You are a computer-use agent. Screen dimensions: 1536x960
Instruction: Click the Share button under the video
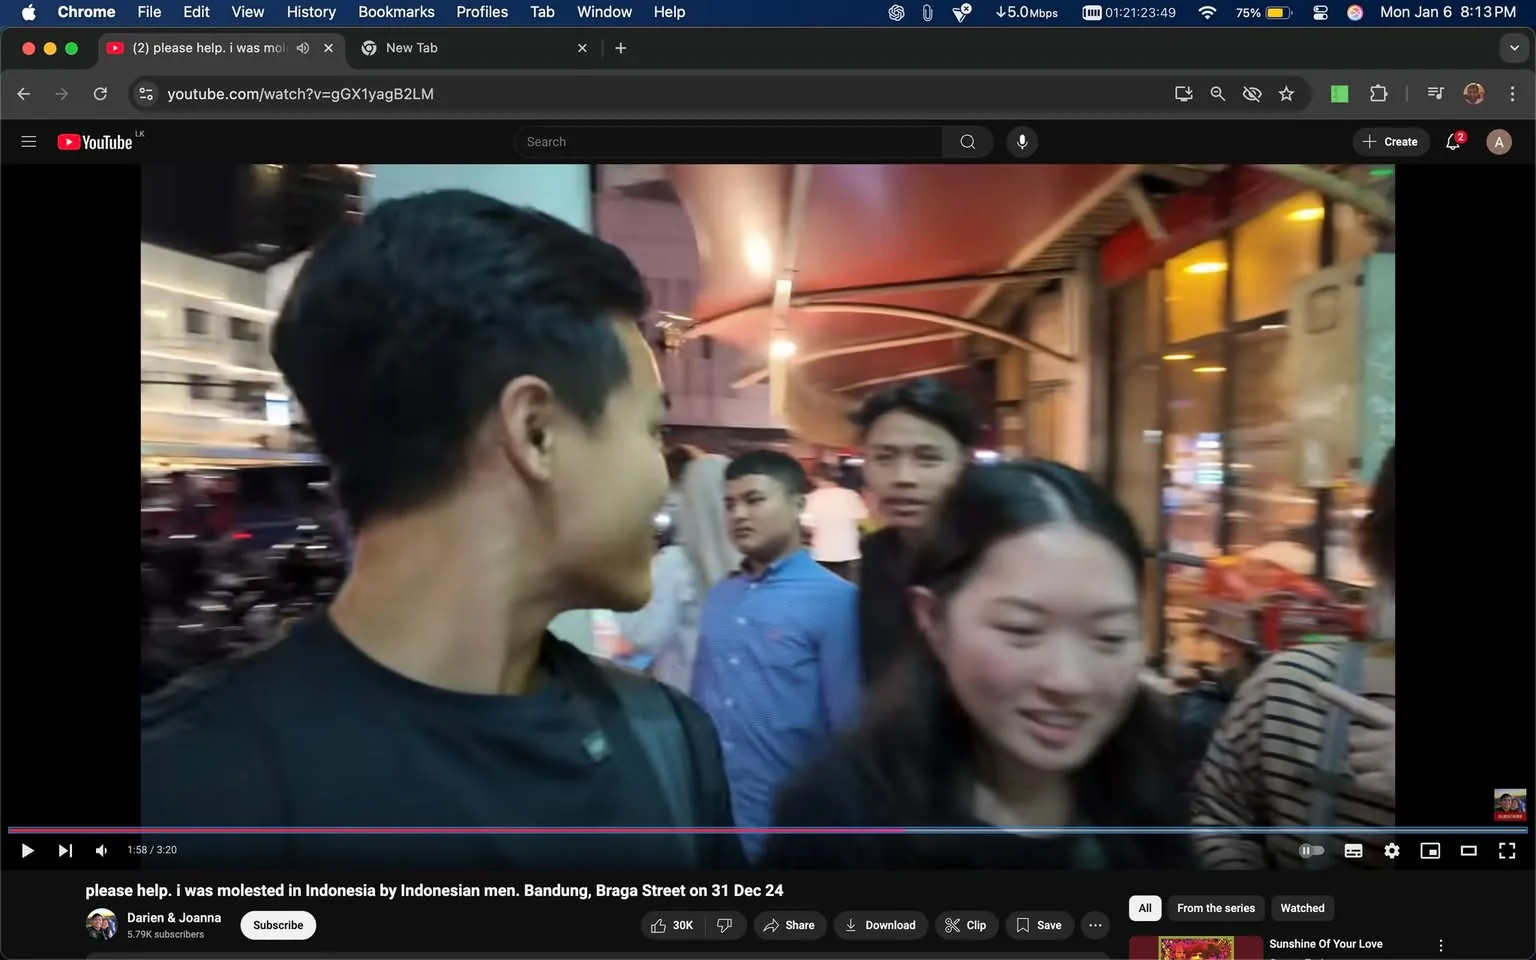789,925
